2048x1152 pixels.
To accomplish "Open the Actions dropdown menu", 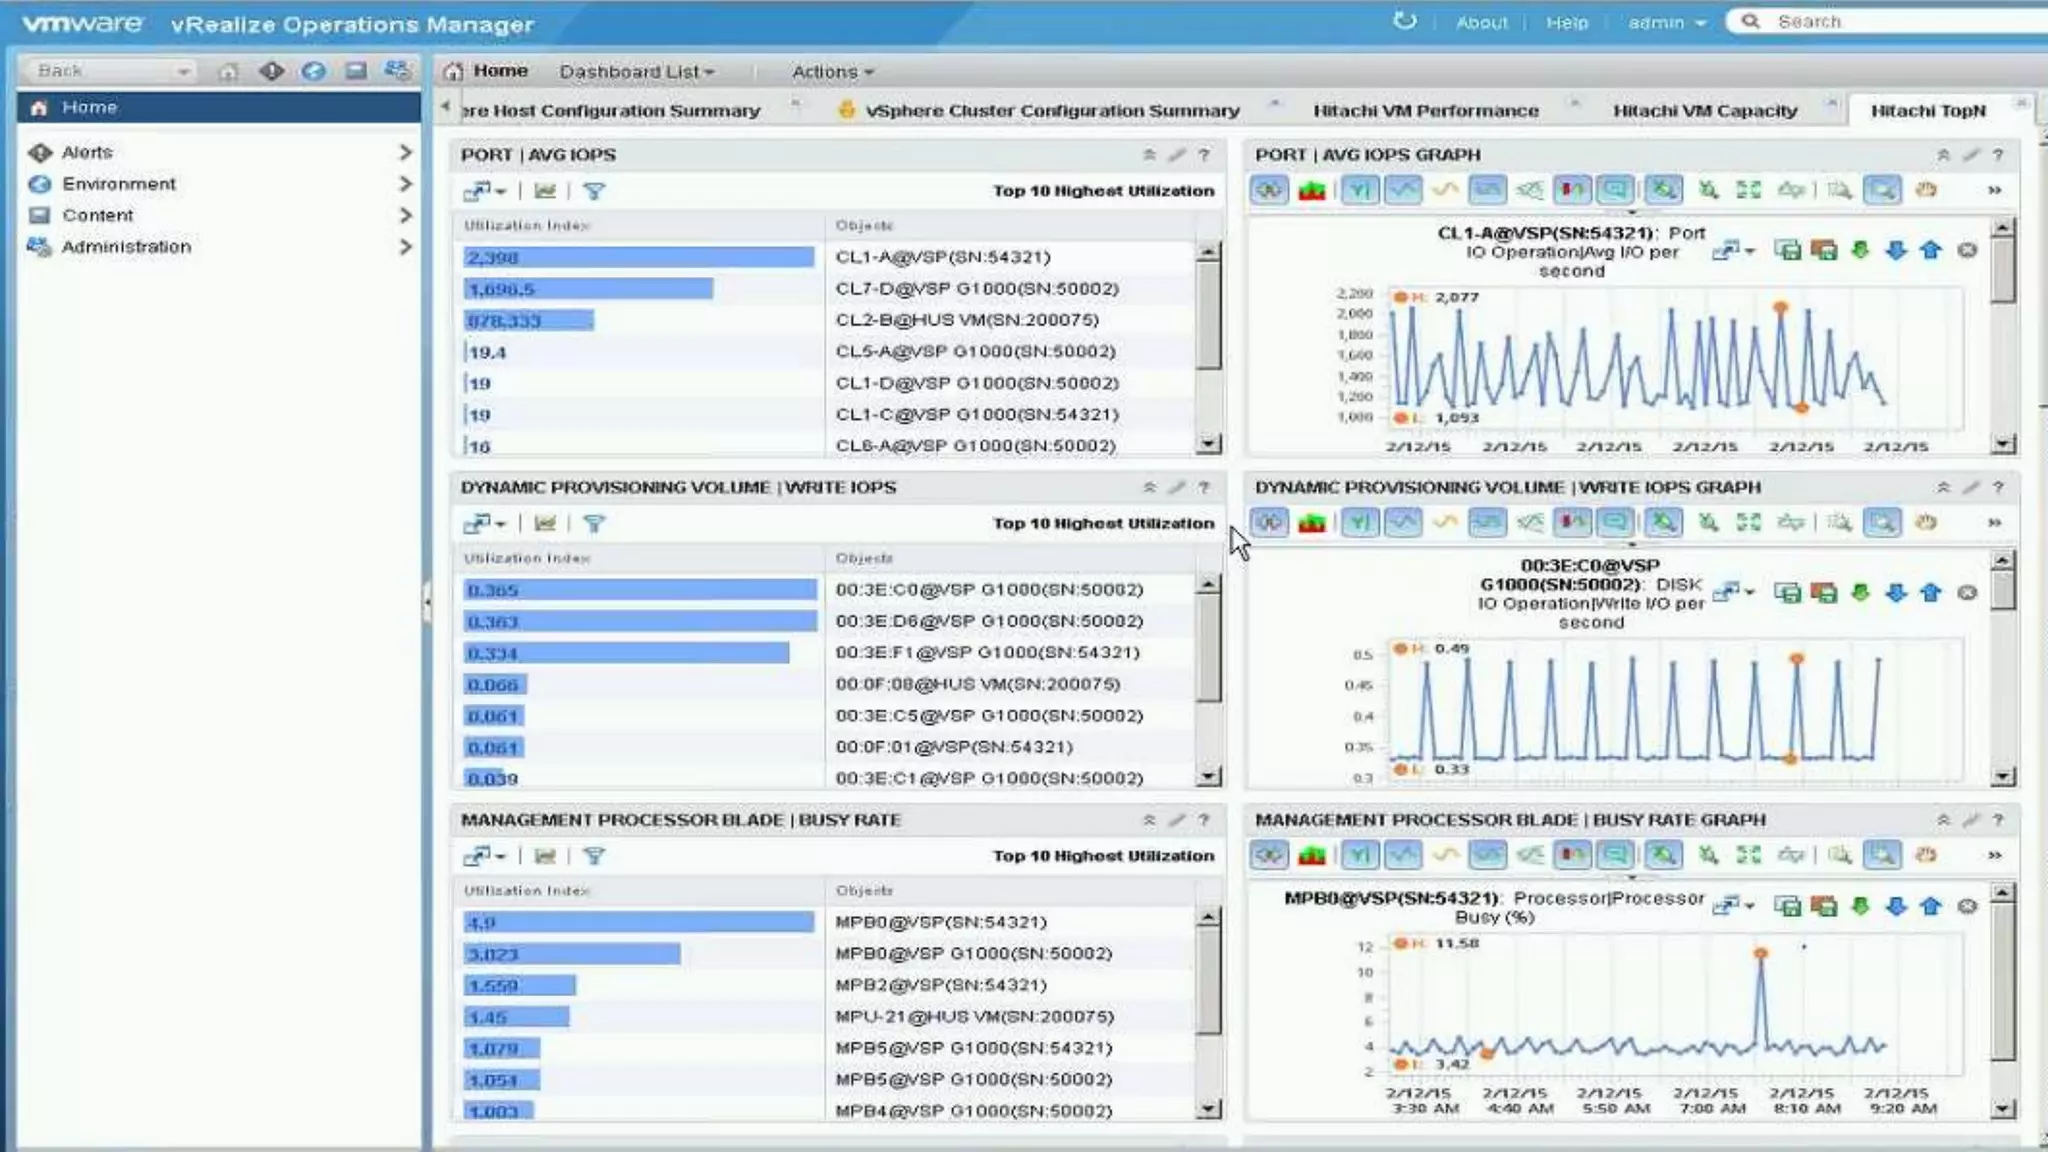I will [833, 72].
